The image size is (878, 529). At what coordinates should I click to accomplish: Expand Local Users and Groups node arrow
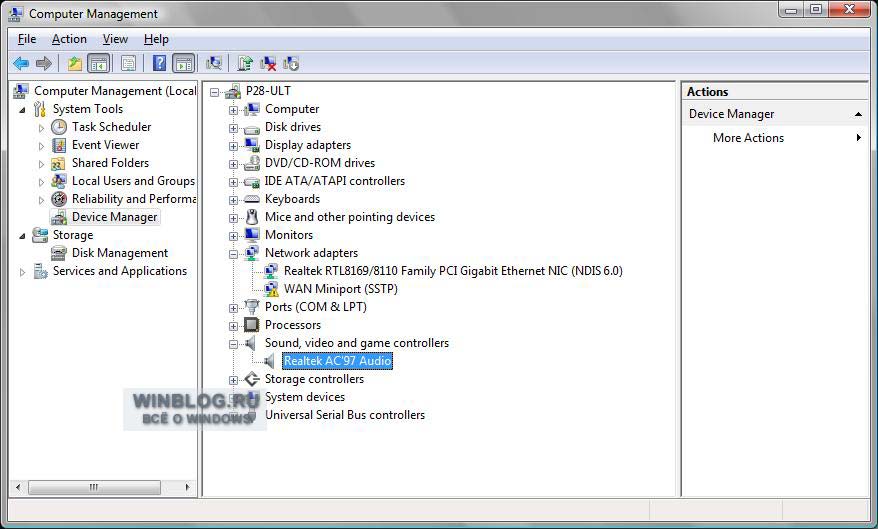(41, 182)
